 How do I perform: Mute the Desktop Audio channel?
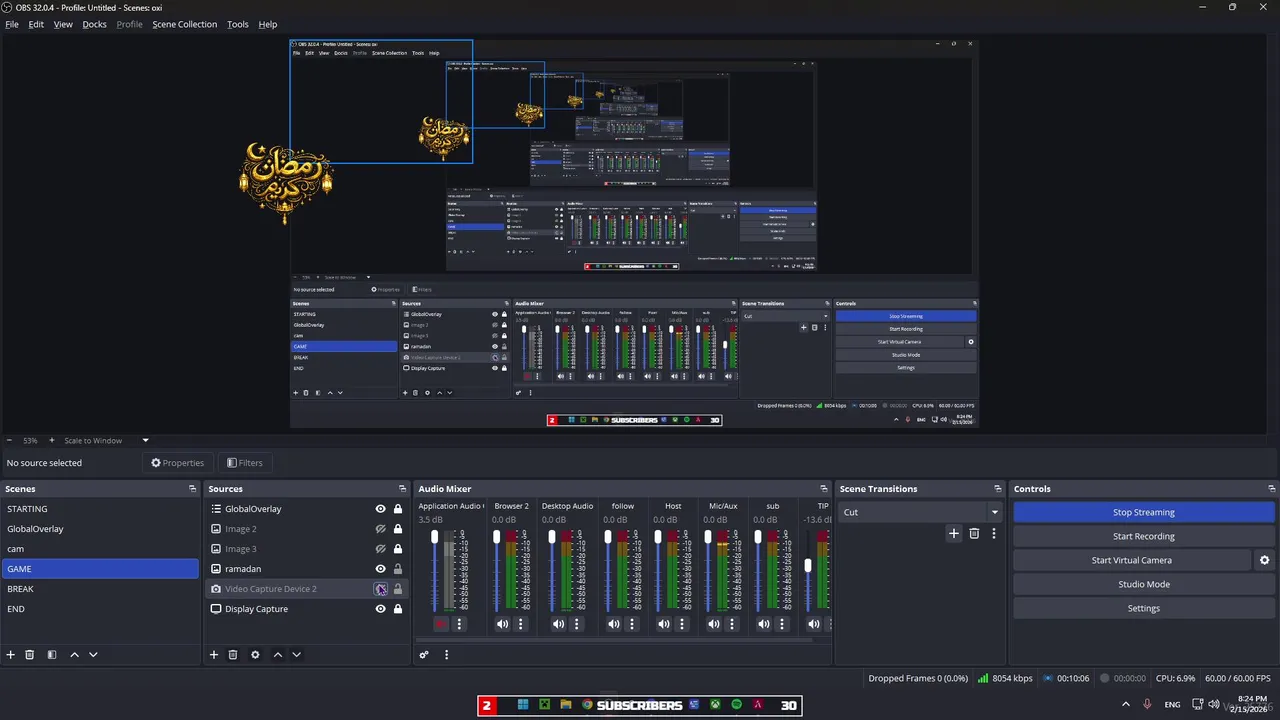559,624
